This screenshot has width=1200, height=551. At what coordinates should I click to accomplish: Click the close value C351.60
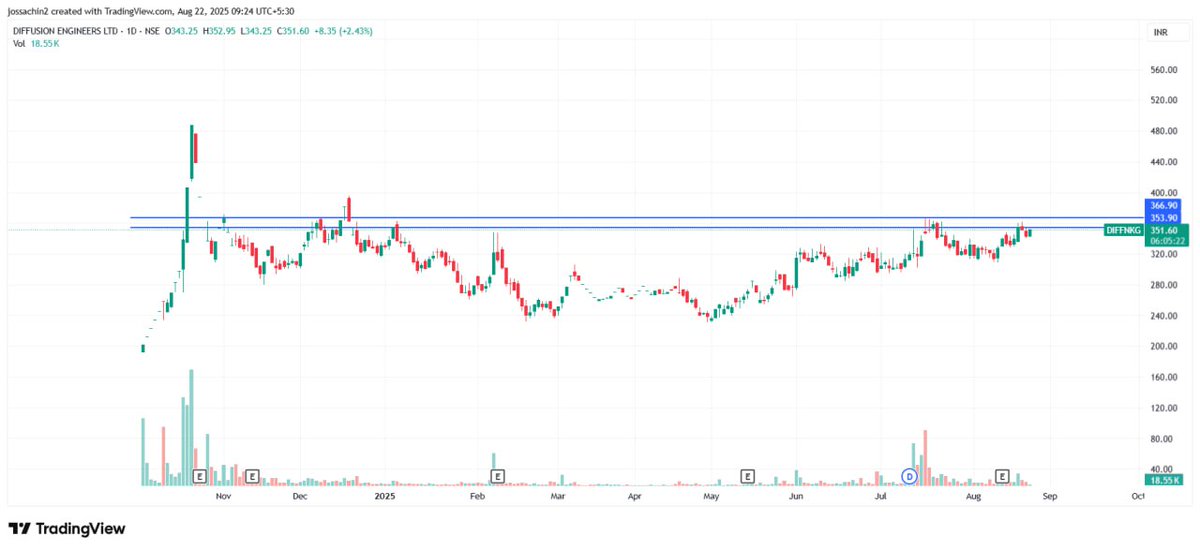tap(293, 32)
